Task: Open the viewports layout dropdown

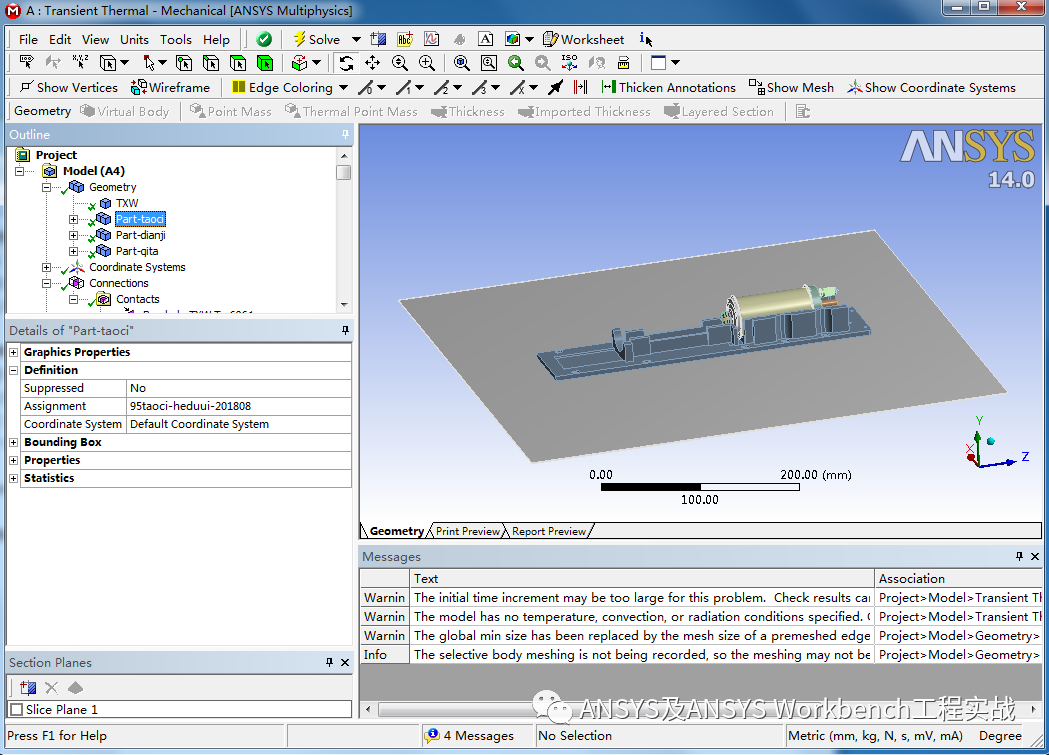Action: point(675,63)
